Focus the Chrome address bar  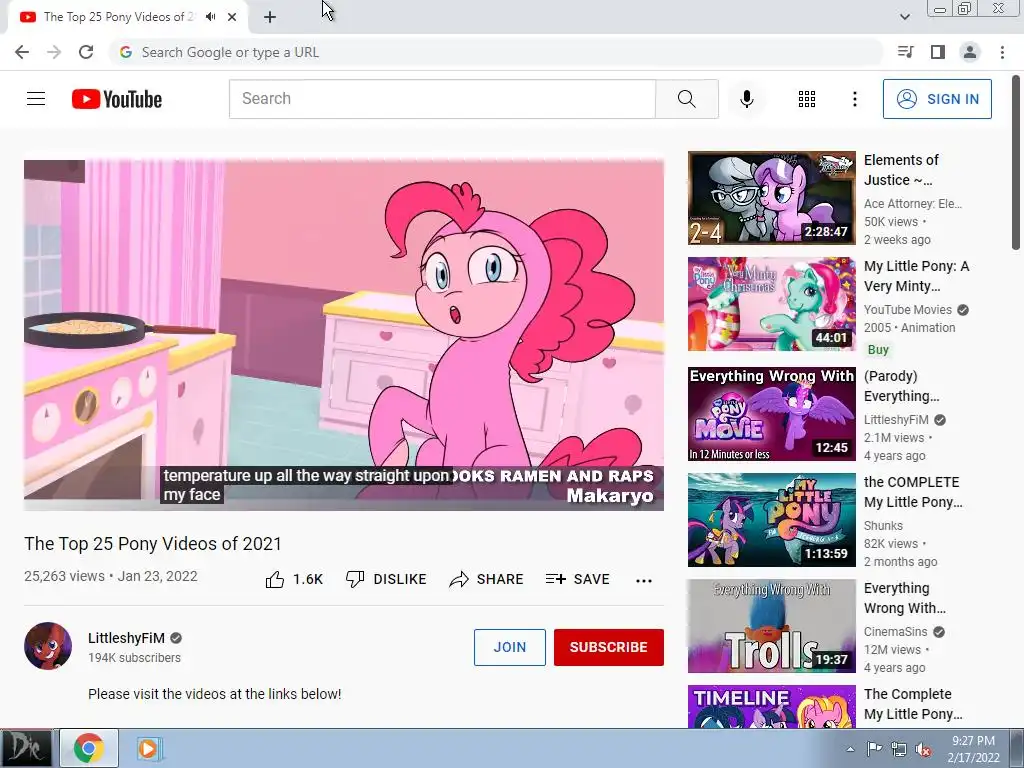[496, 52]
